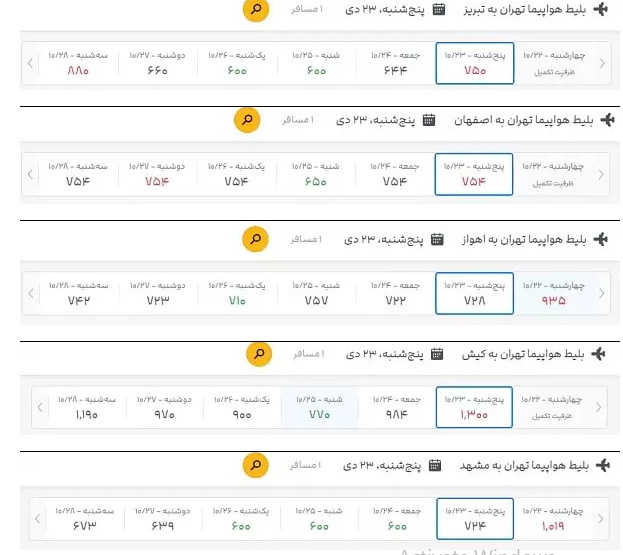Click passenger count in Tehran to Mashhad row

tap(306, 465)
